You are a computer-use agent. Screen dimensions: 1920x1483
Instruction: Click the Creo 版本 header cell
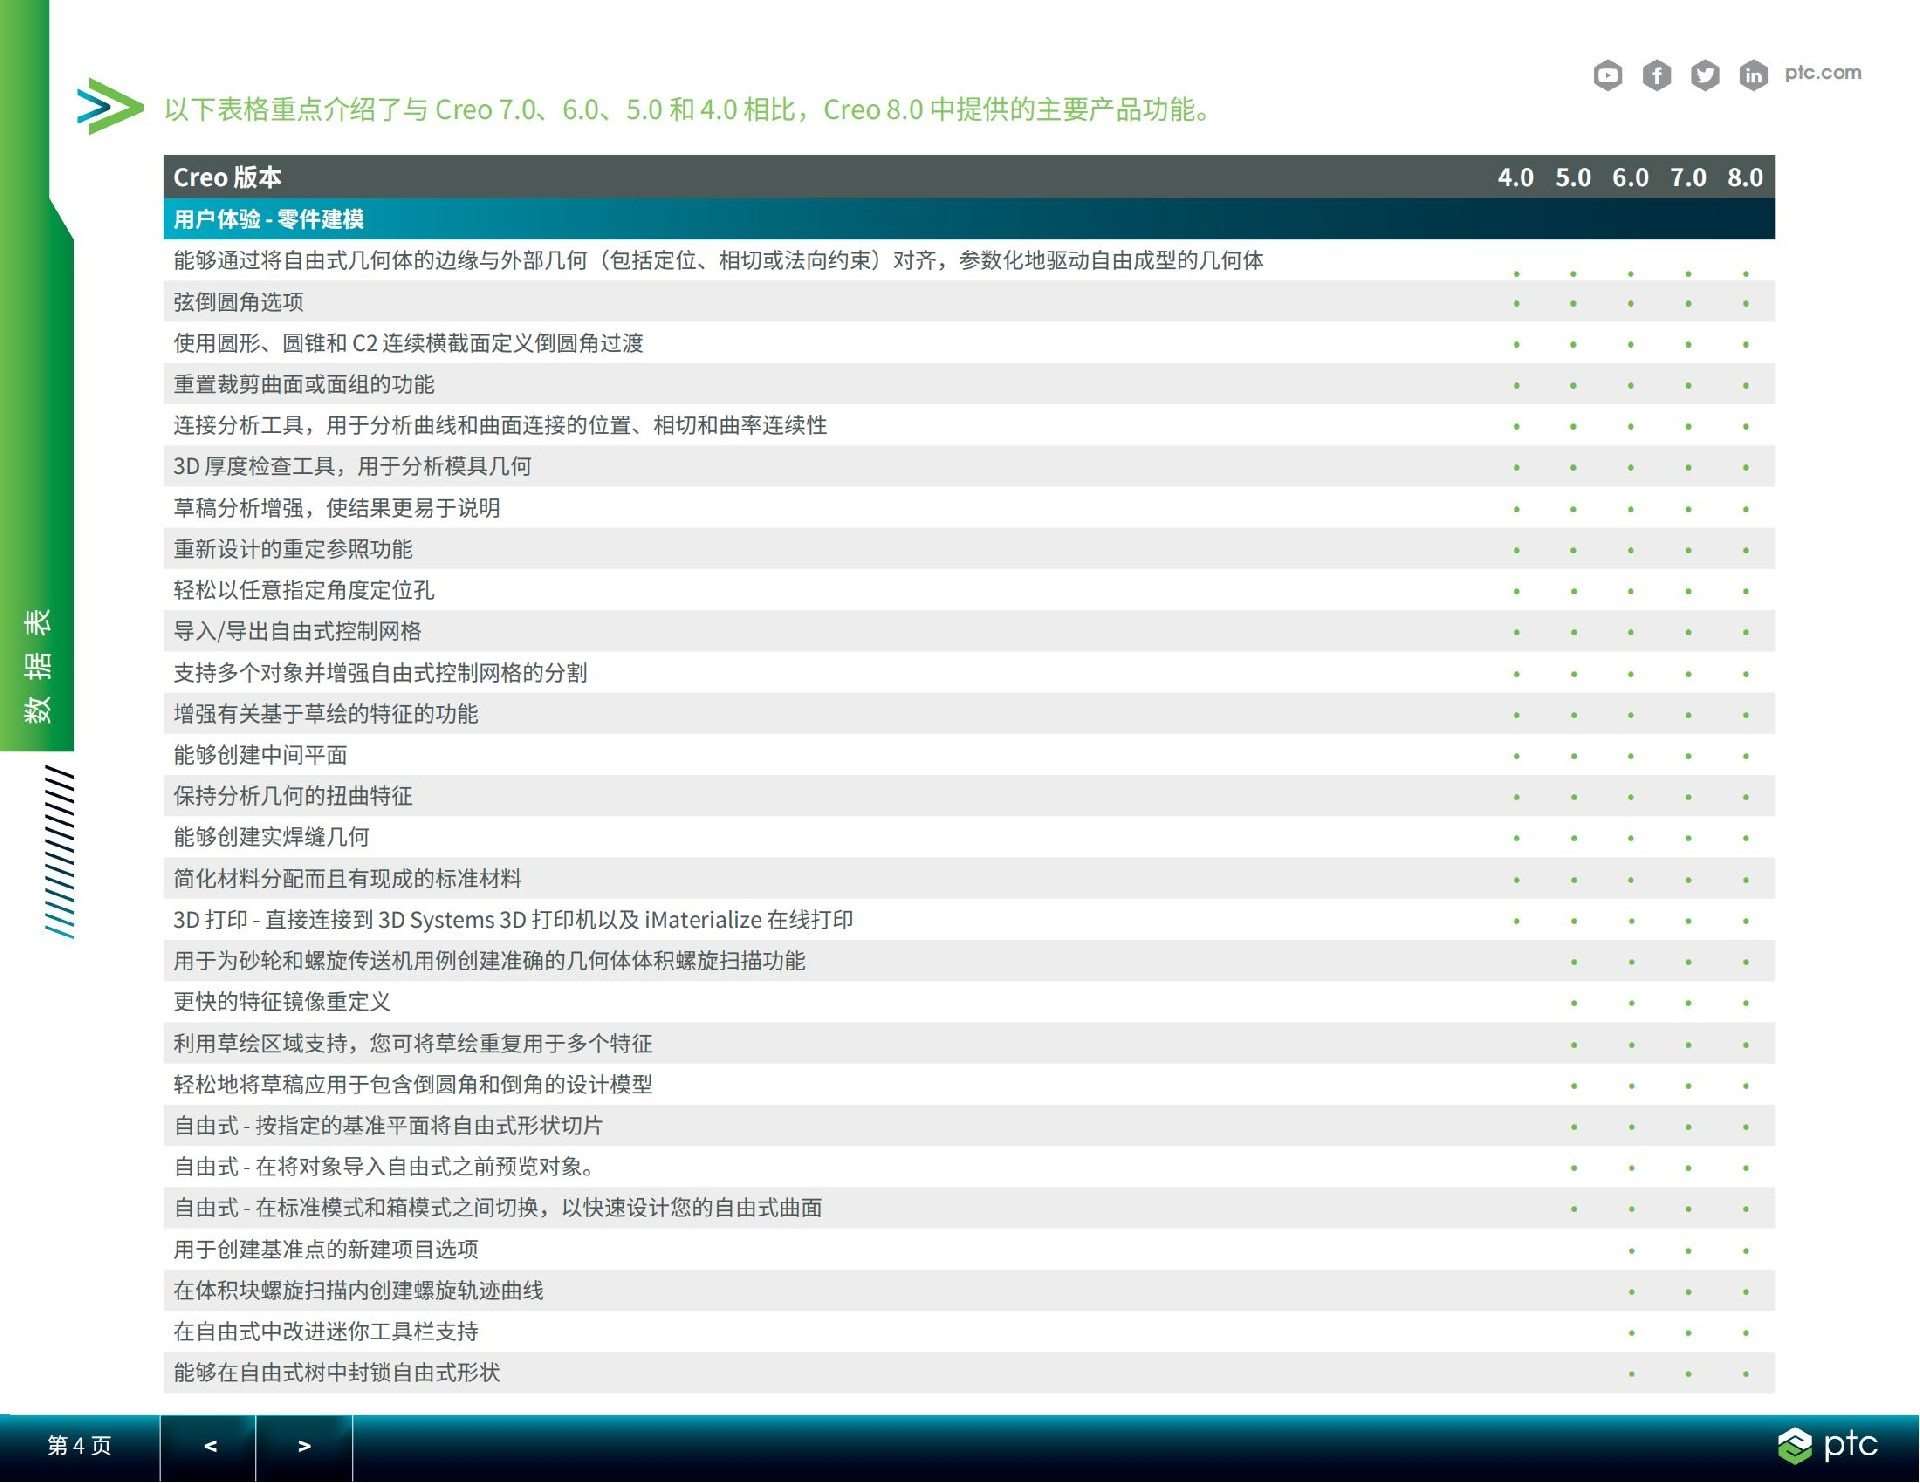pos(227,177)
